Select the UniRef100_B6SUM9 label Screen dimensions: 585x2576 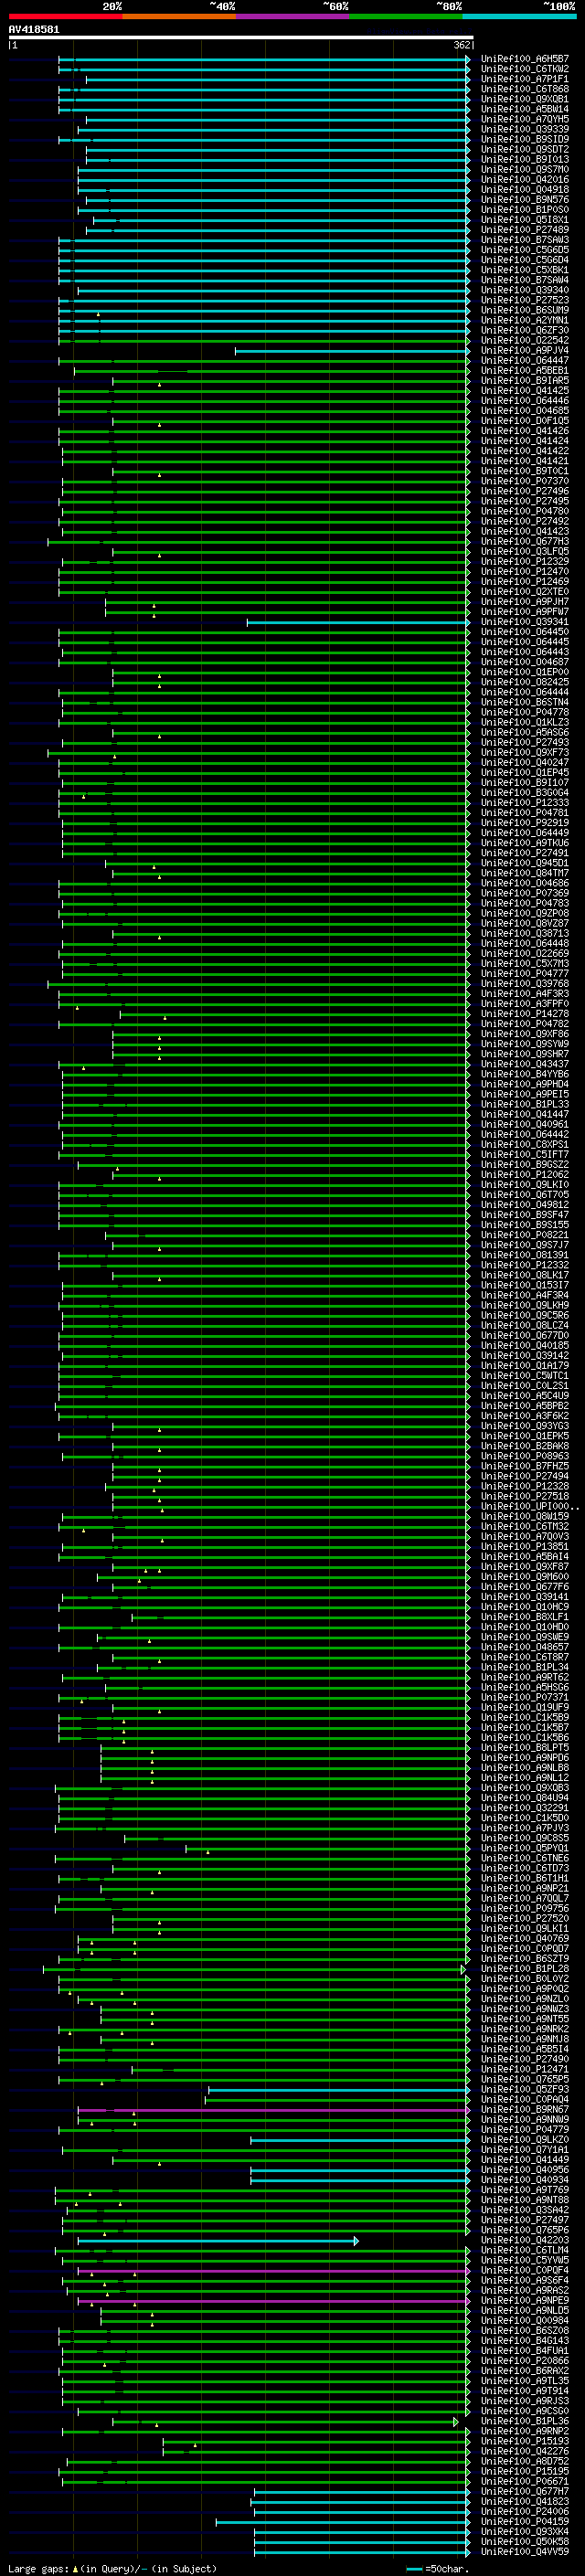(x=524, y=310)
